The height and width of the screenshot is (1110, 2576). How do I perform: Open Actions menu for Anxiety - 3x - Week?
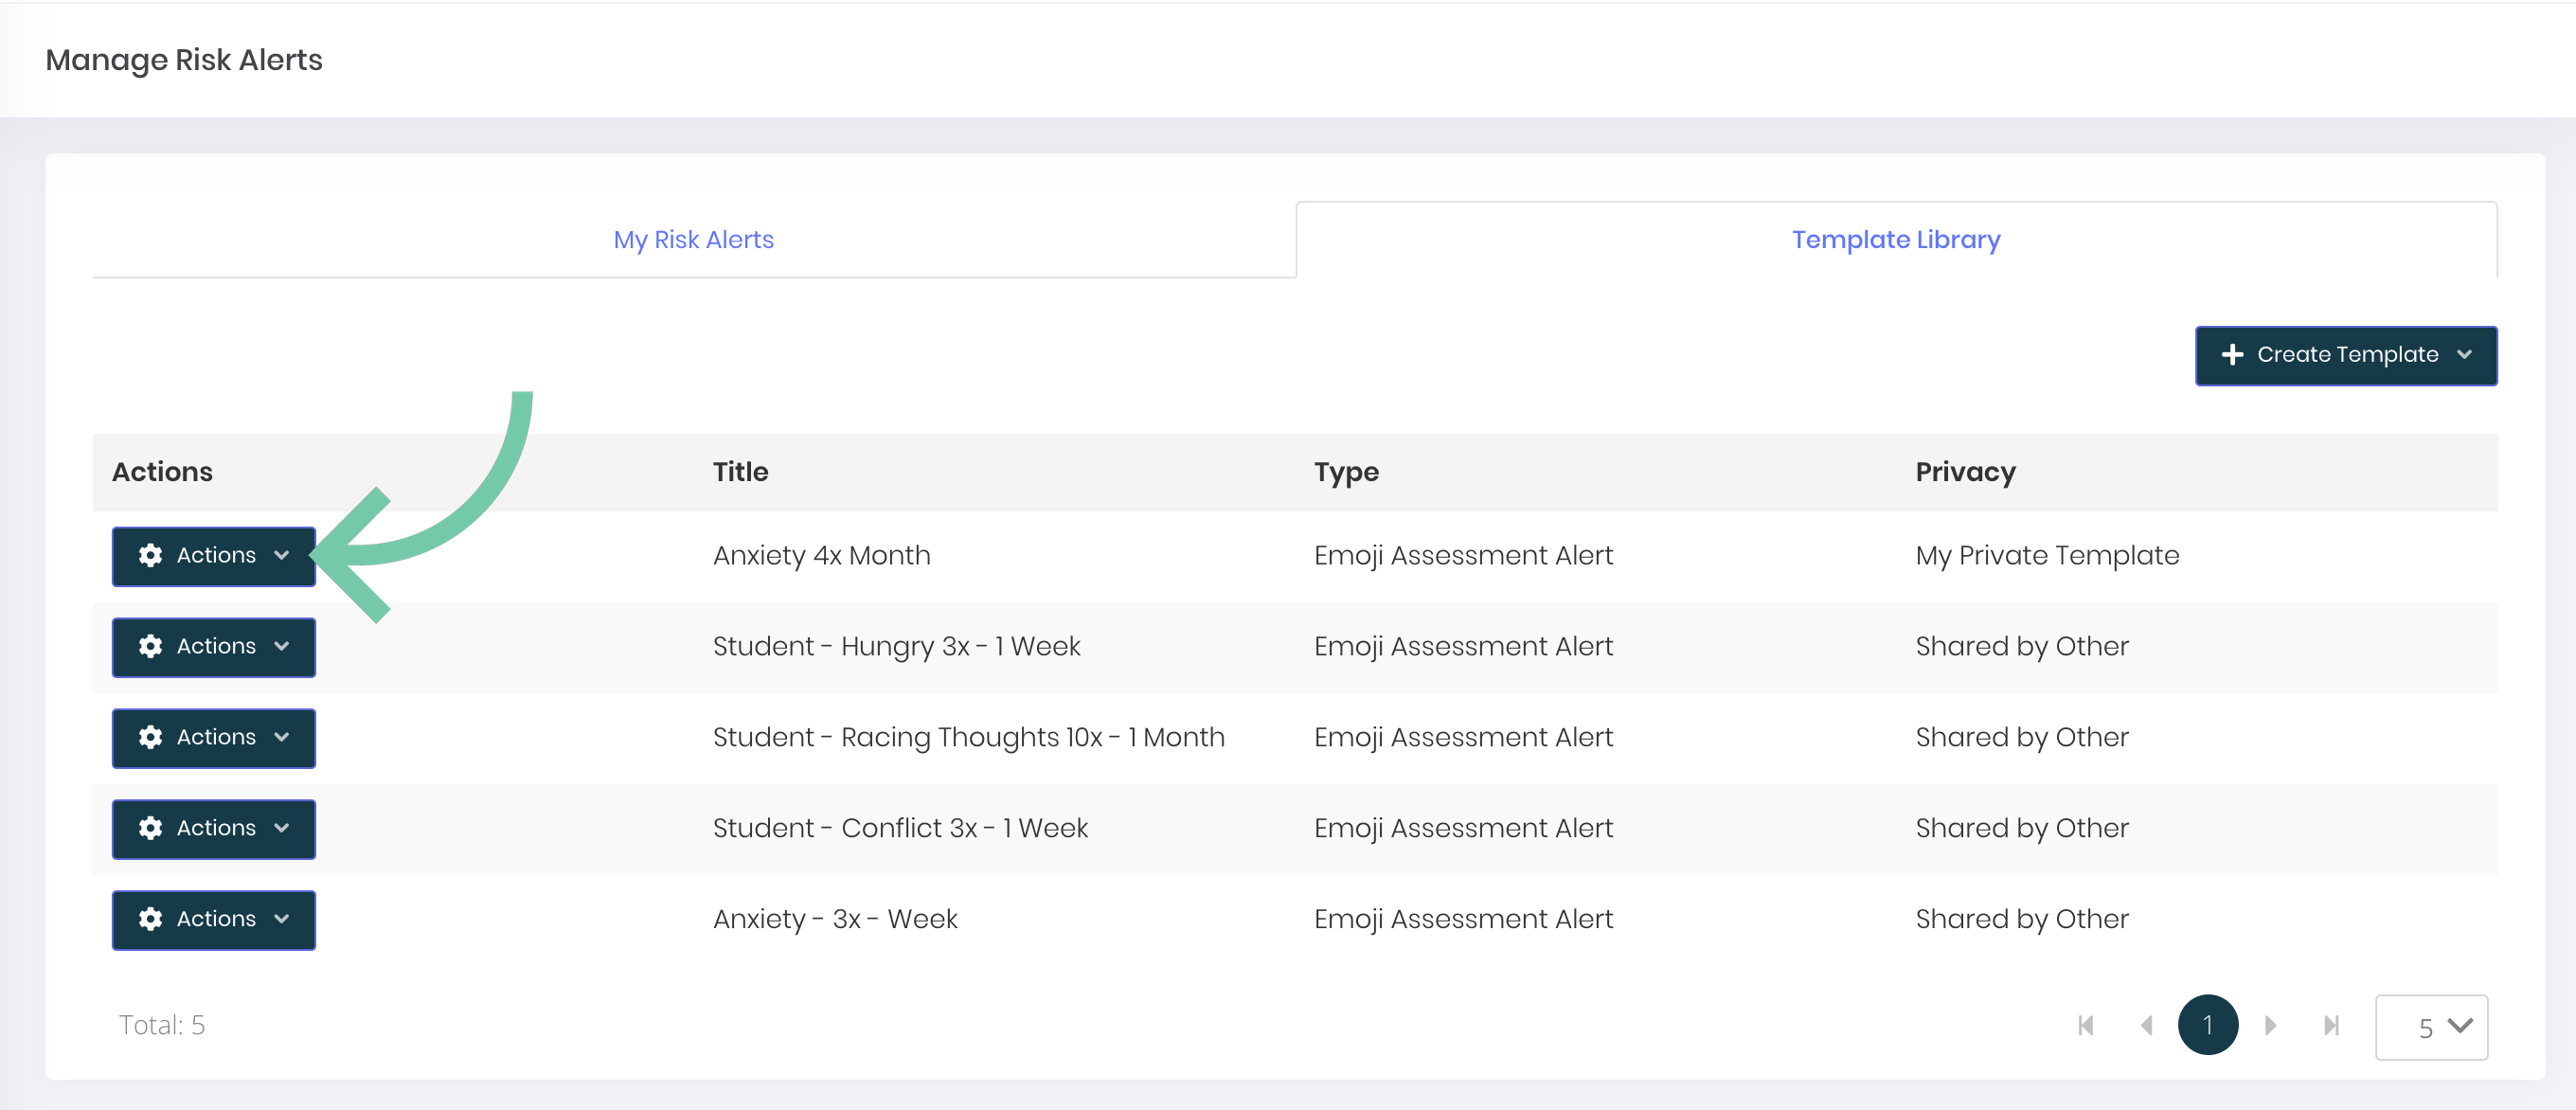tap(213, 920)
